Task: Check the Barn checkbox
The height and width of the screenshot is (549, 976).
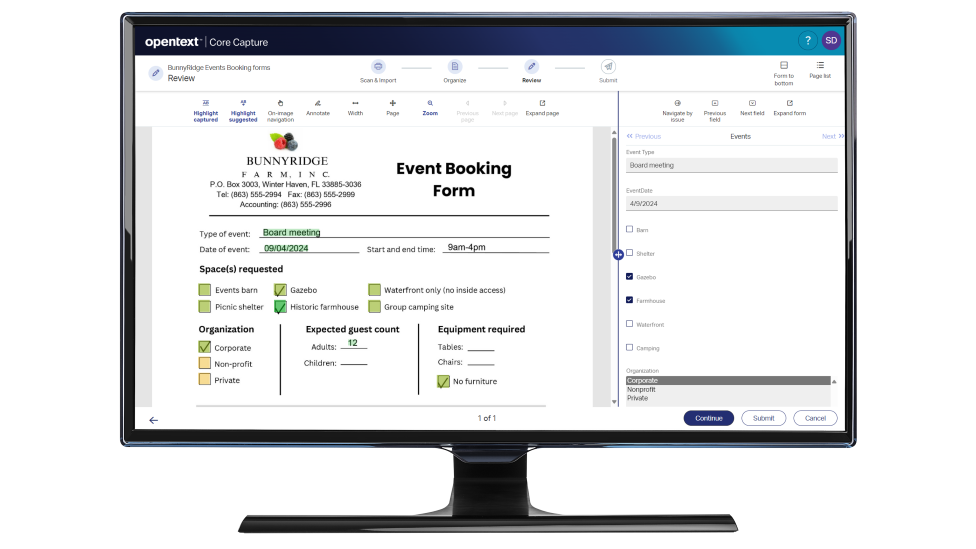Action: coord(629,229)
